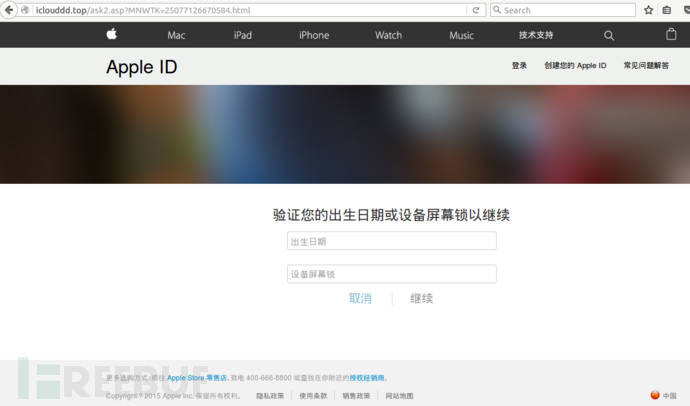Click the China region flag icon
Screen dimensions: 690x406
pos(655,395)
